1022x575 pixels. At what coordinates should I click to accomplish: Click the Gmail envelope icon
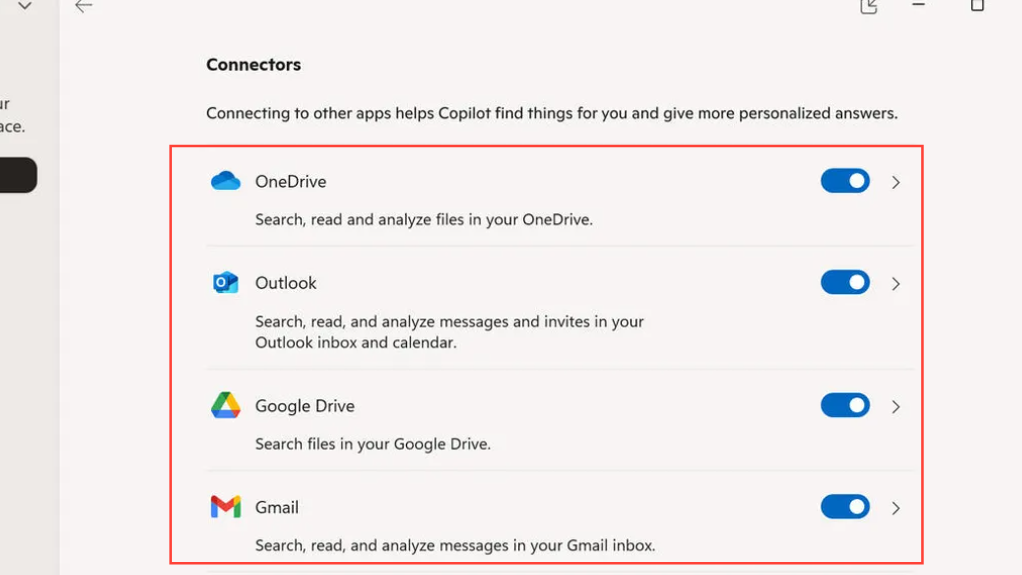[226, 507]
